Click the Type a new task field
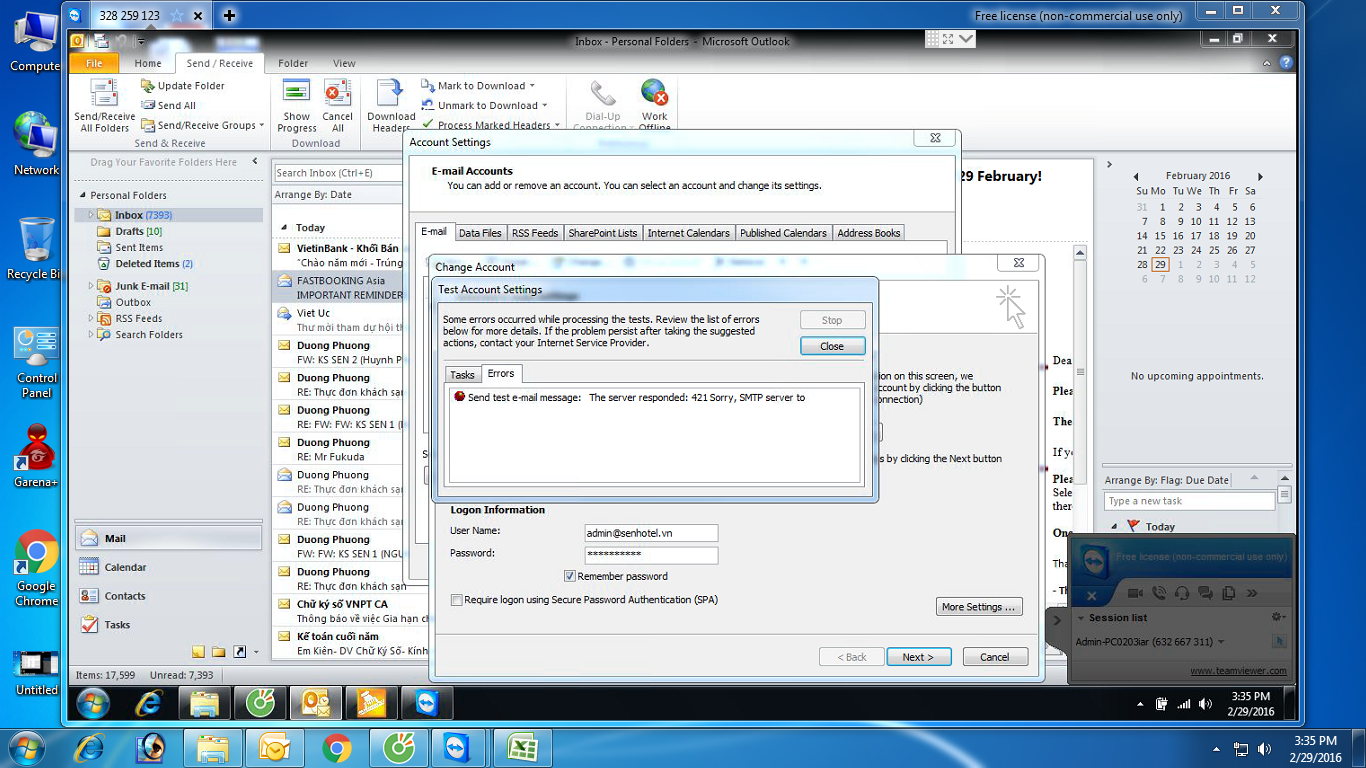The width and height of the screenshot is (1366, 768). 1190,501
